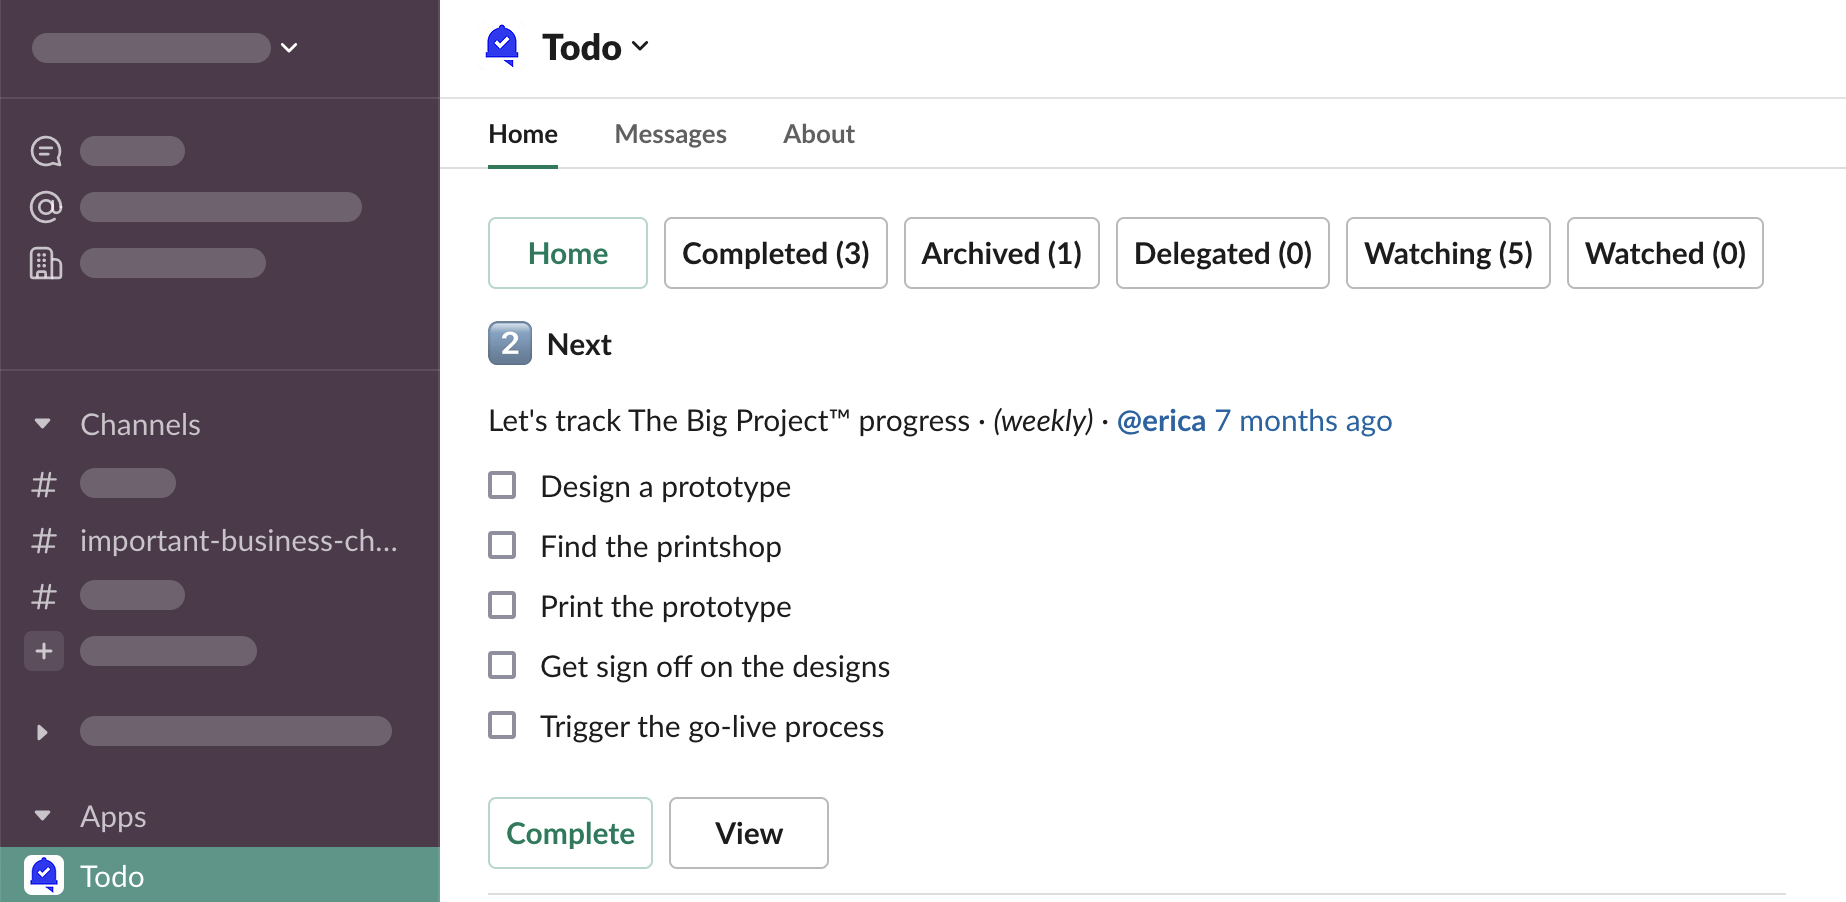Viewport: 1846px width, 902px height.
Task: Collapse the Channels section arrow
Action: [42, 424]
